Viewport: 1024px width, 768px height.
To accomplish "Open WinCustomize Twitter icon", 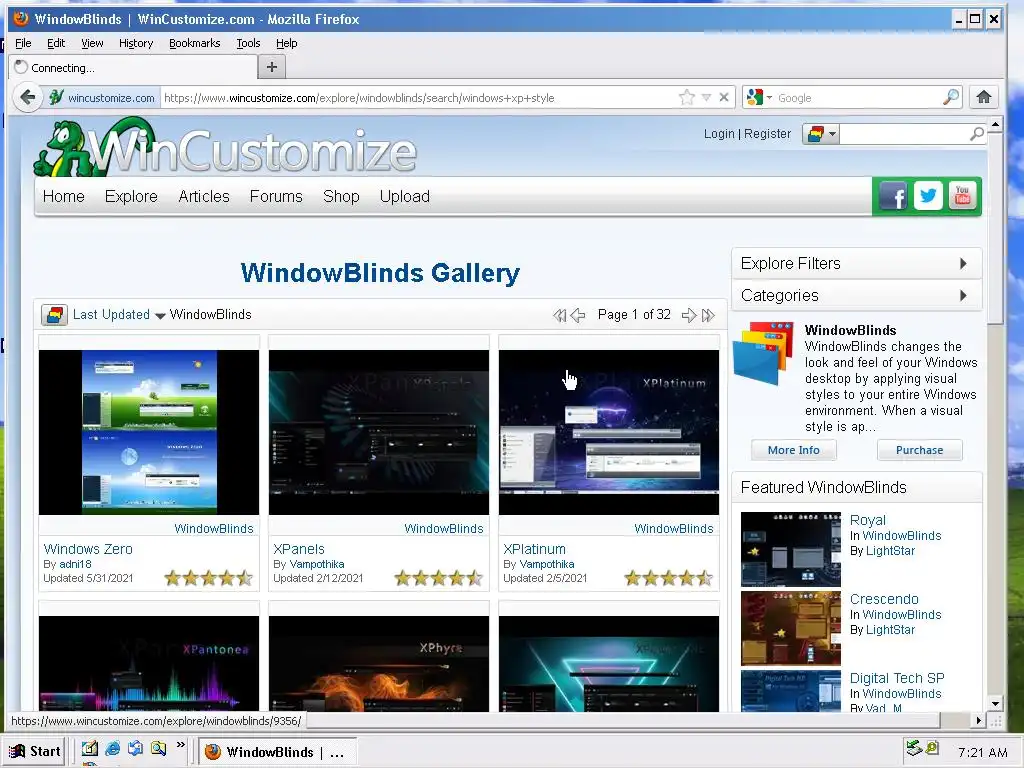I will pyautogui.click(x=927, y=195).
